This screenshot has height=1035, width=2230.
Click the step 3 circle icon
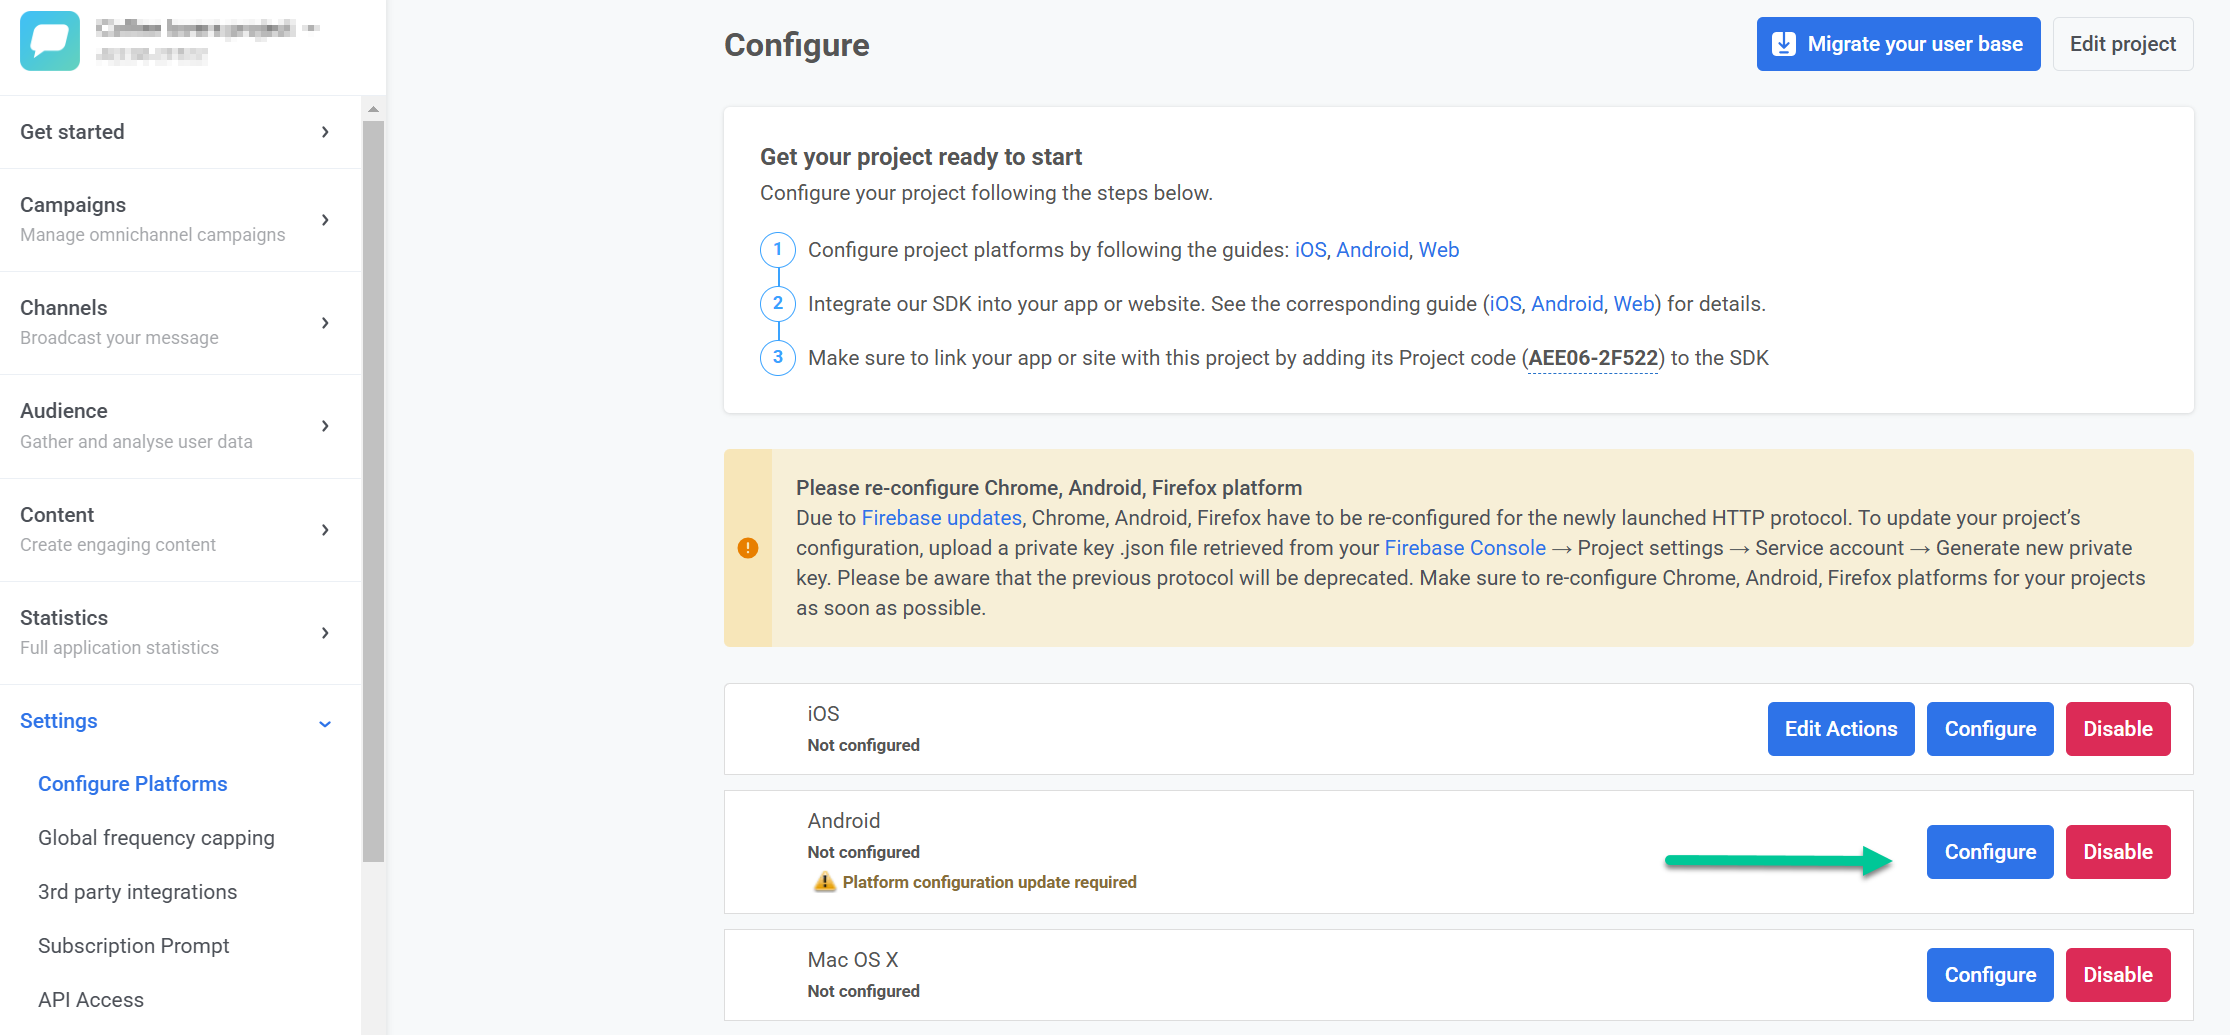778,358
